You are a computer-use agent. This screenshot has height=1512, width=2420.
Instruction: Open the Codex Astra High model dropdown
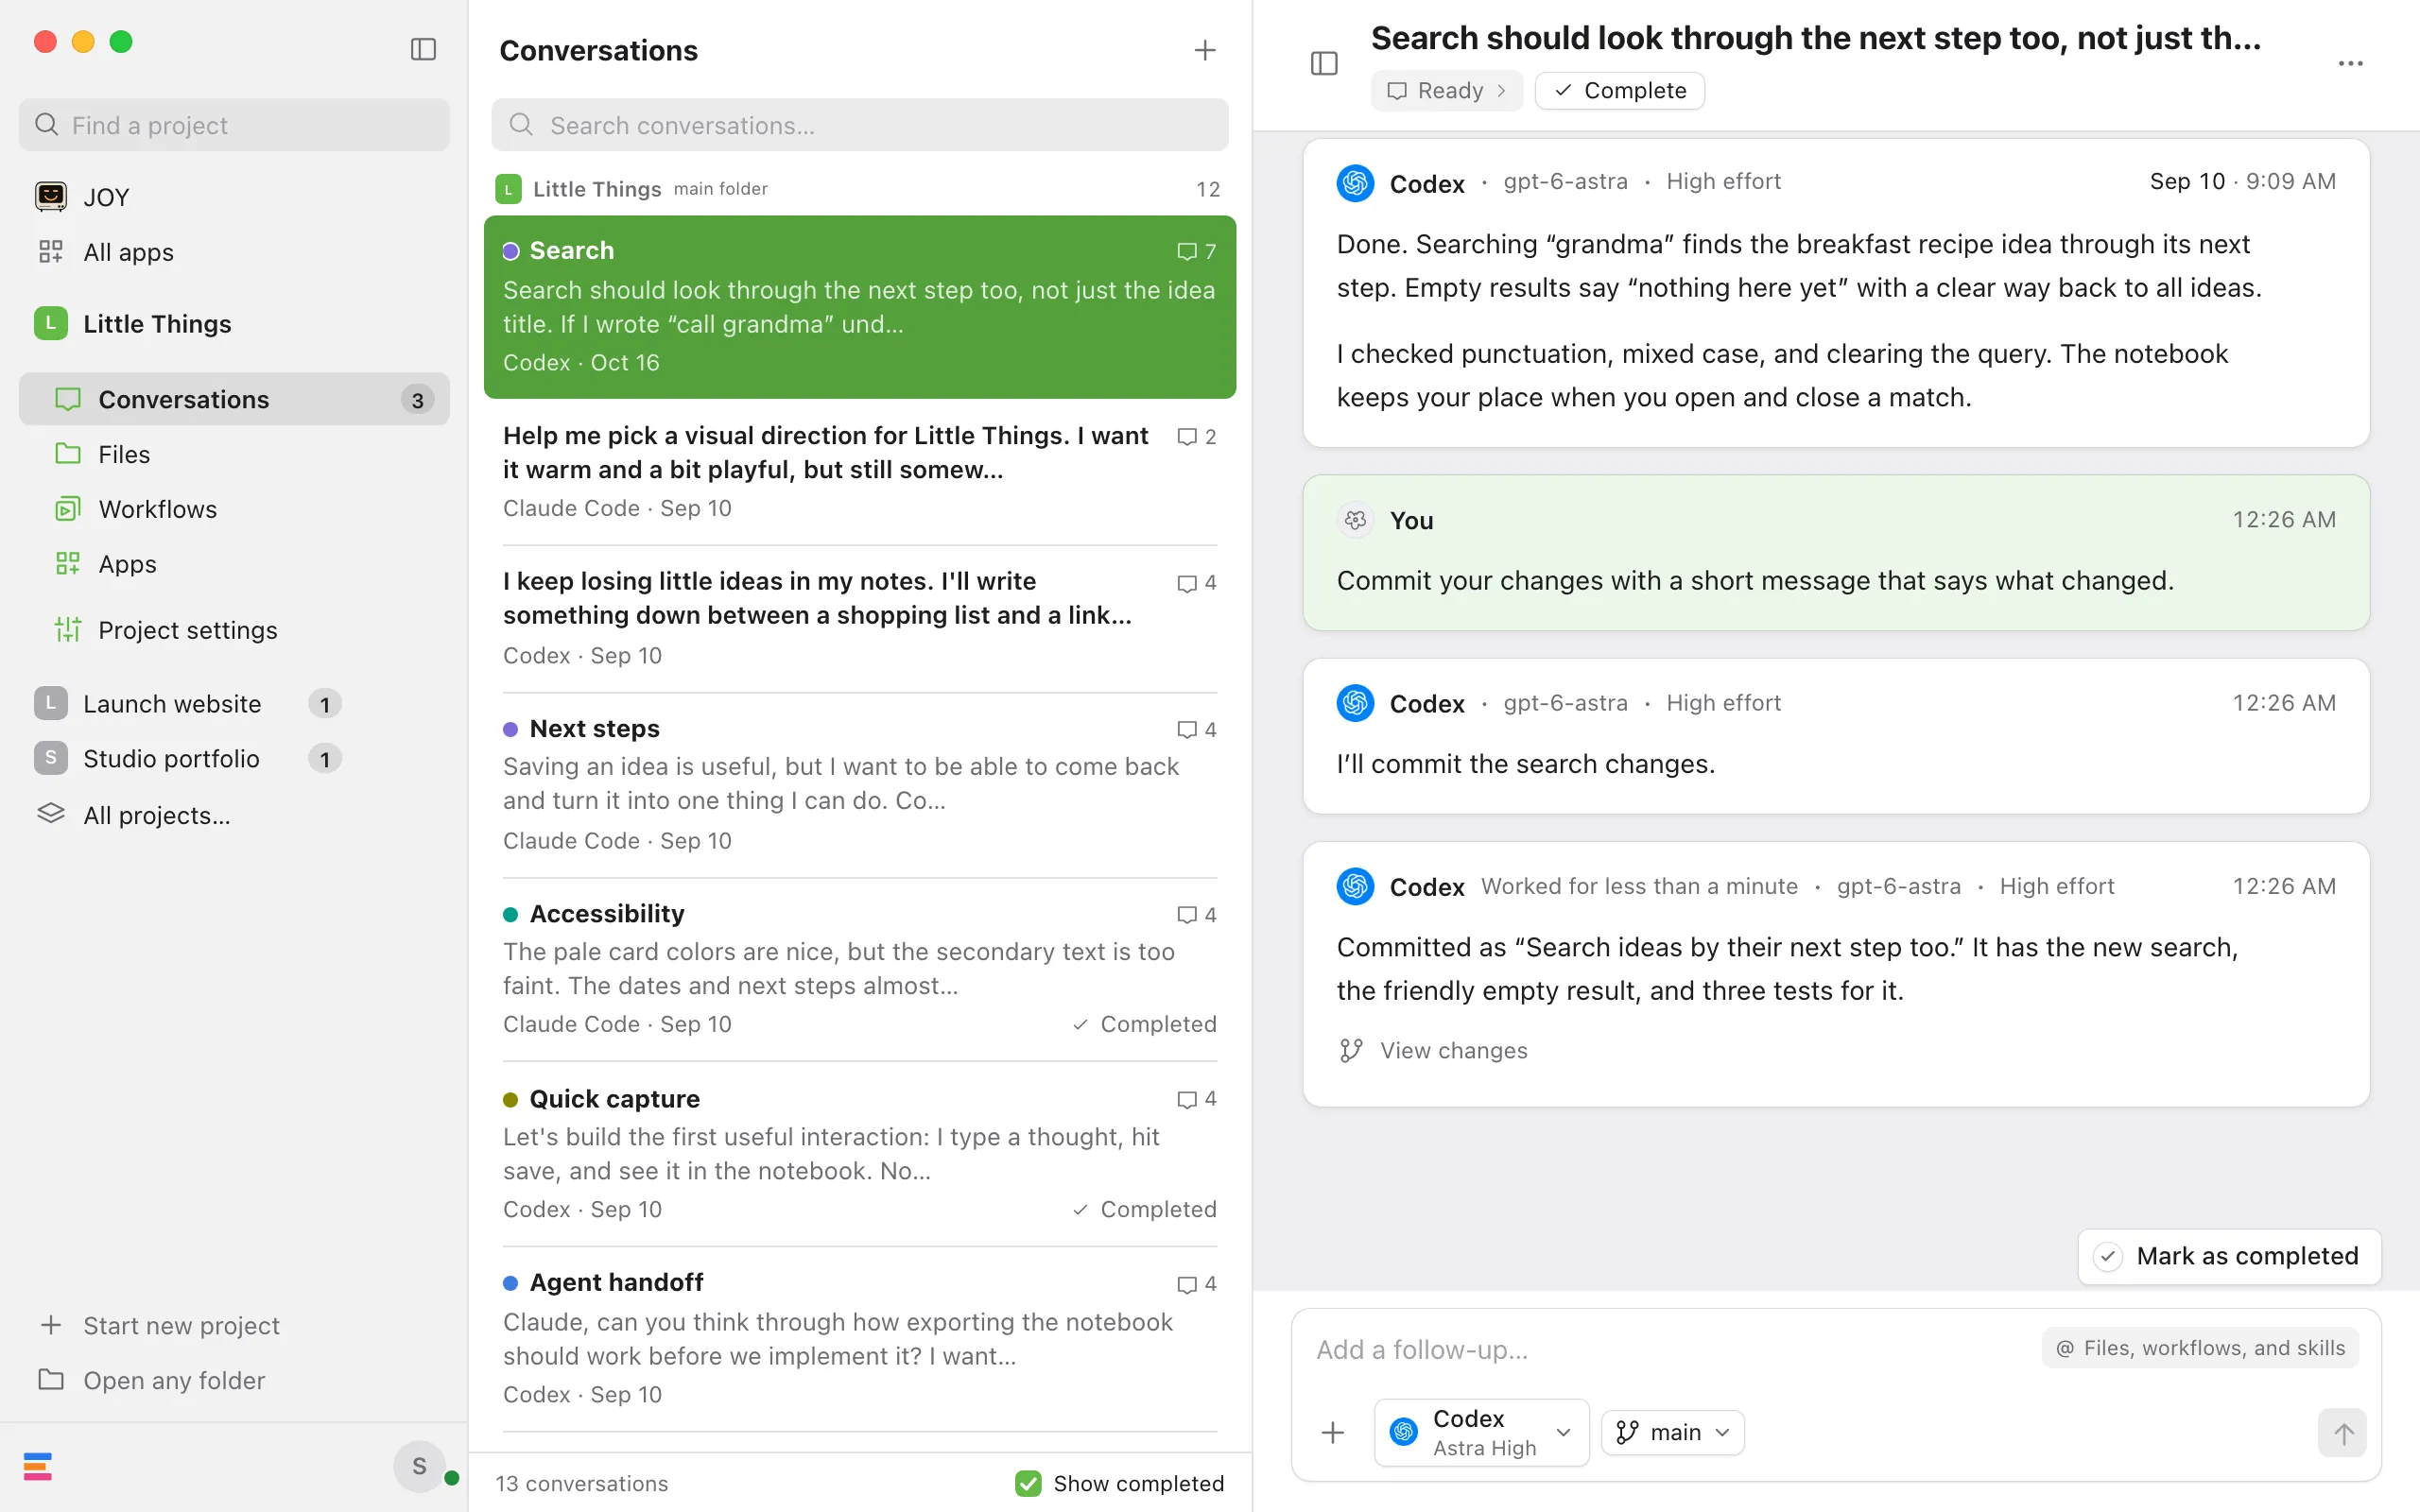1482,1433
